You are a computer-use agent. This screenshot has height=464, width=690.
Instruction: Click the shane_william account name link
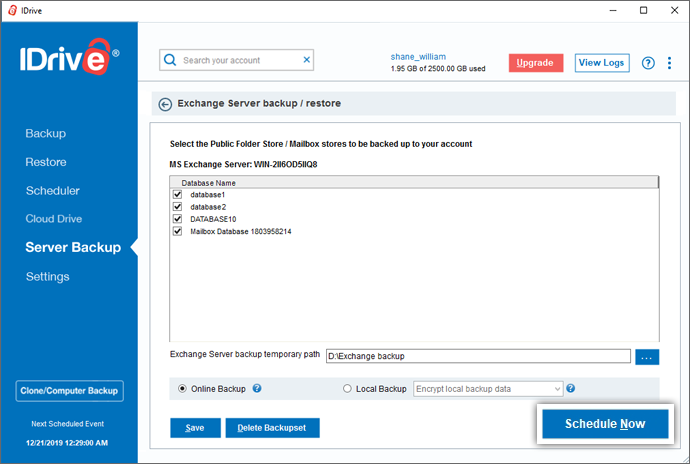[x=418, y=57]
